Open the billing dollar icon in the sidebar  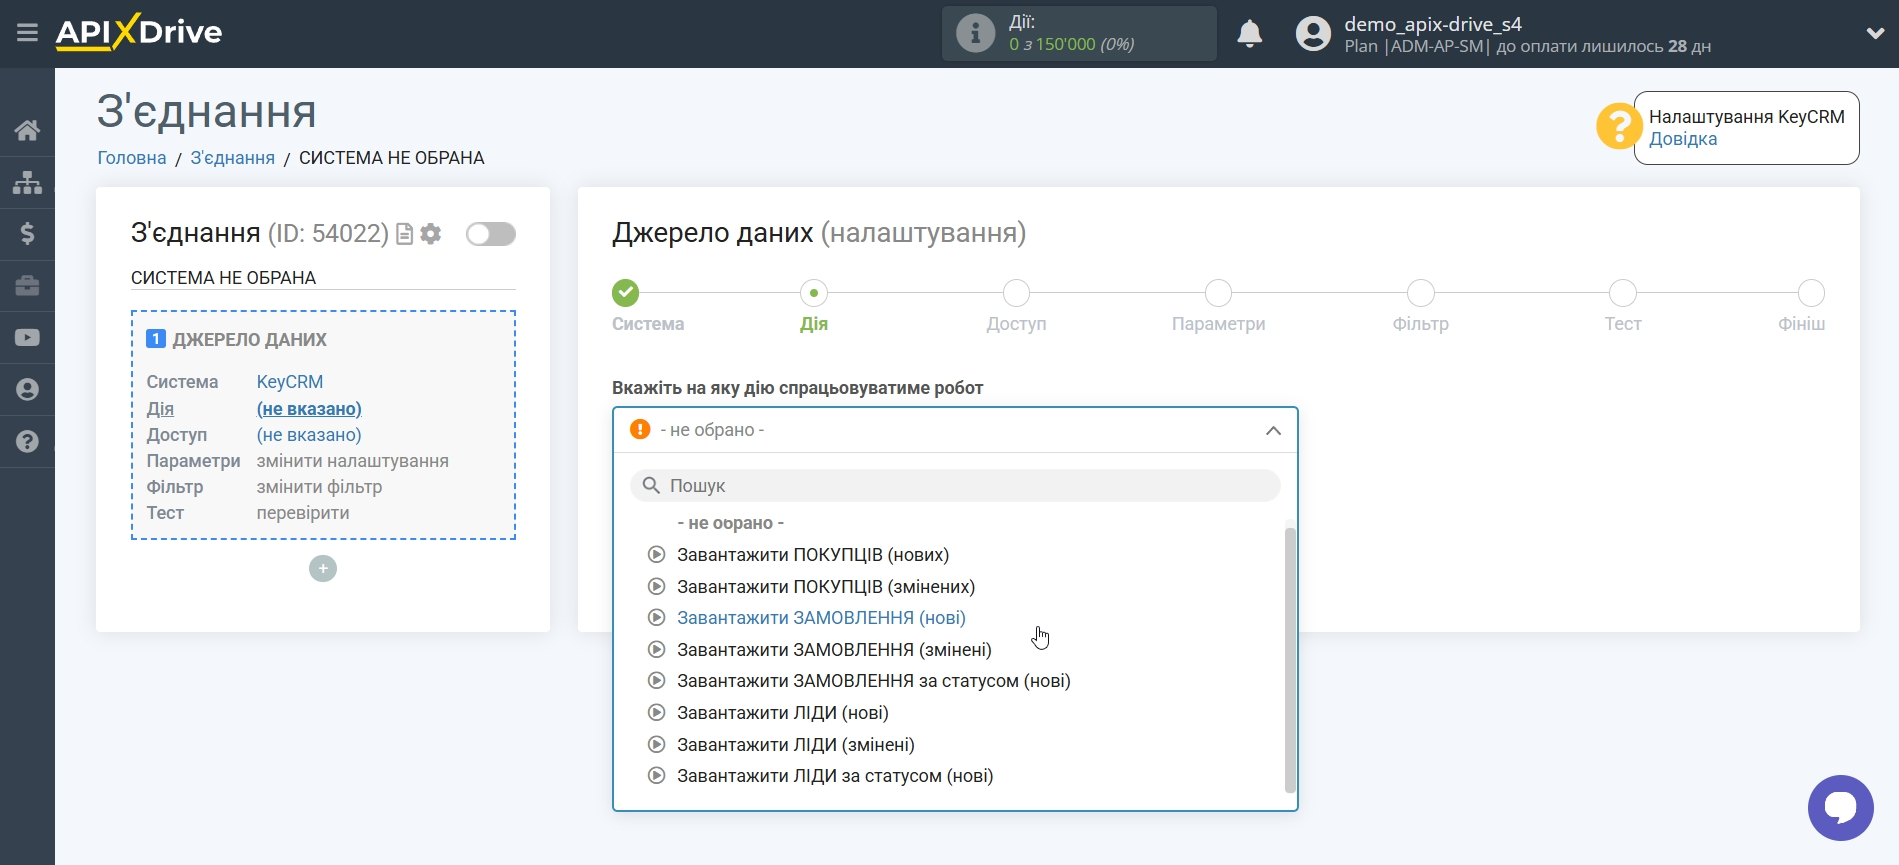27,234
